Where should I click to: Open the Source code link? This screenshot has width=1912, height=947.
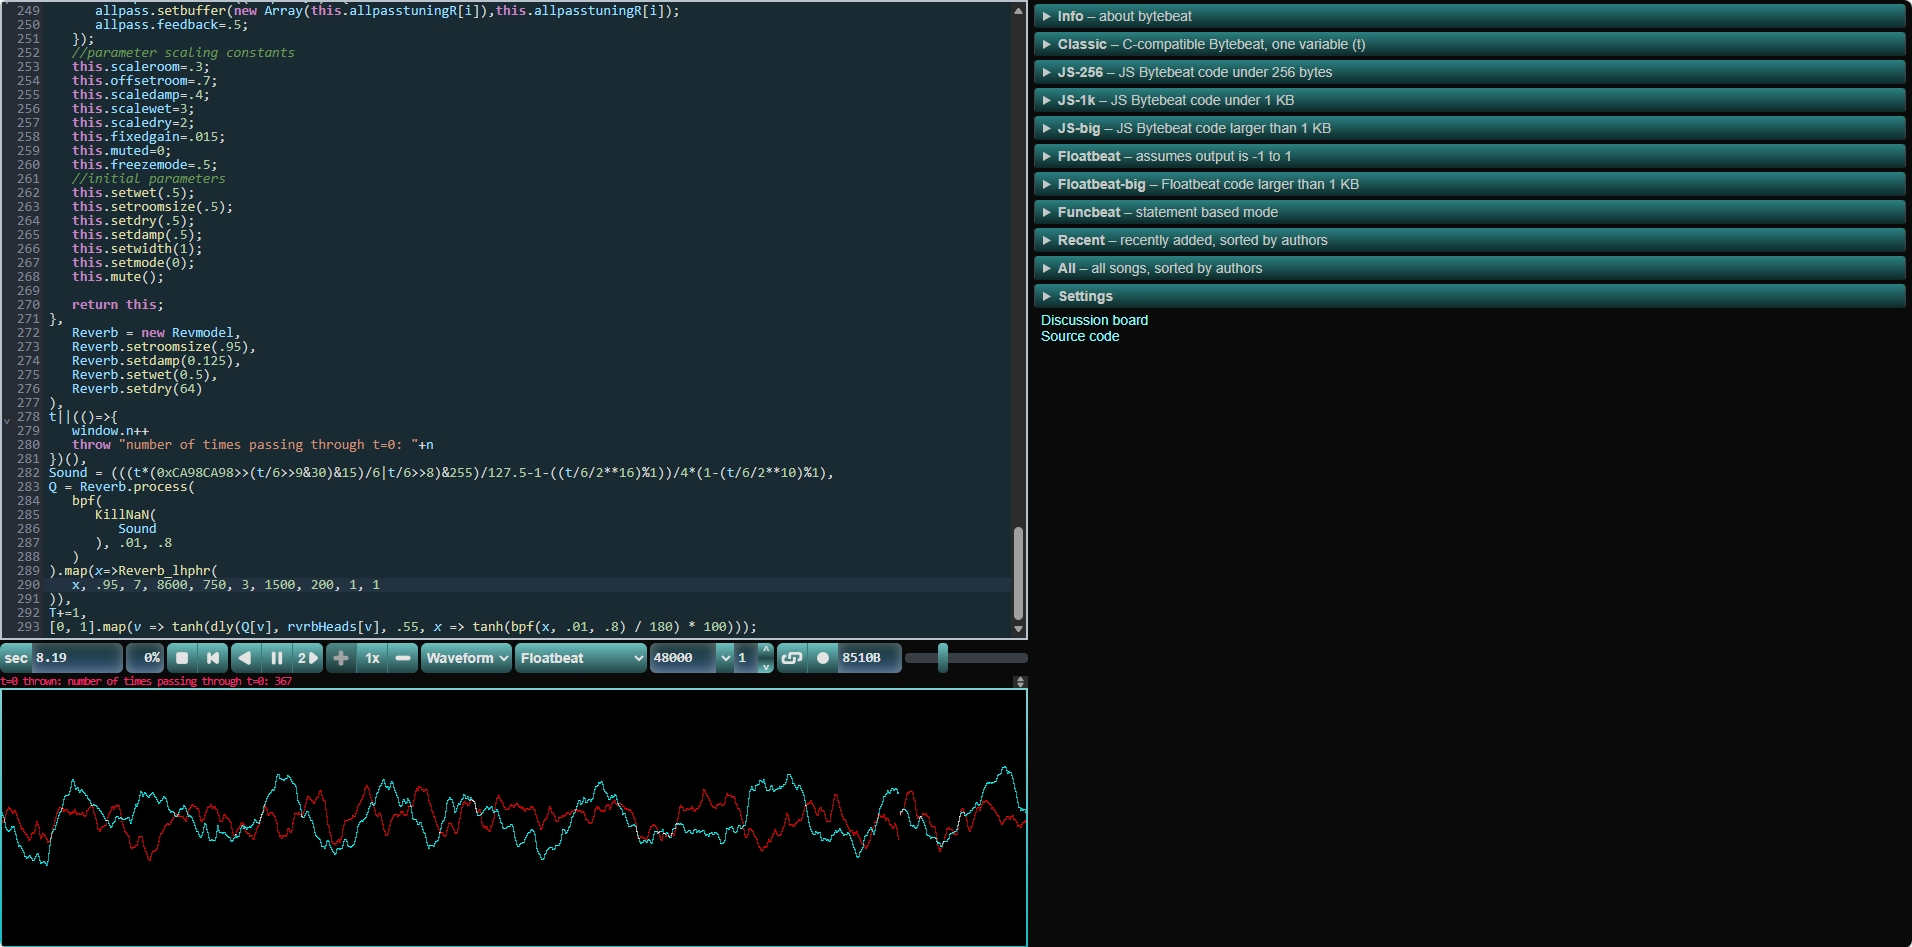tap(1080, 336)
